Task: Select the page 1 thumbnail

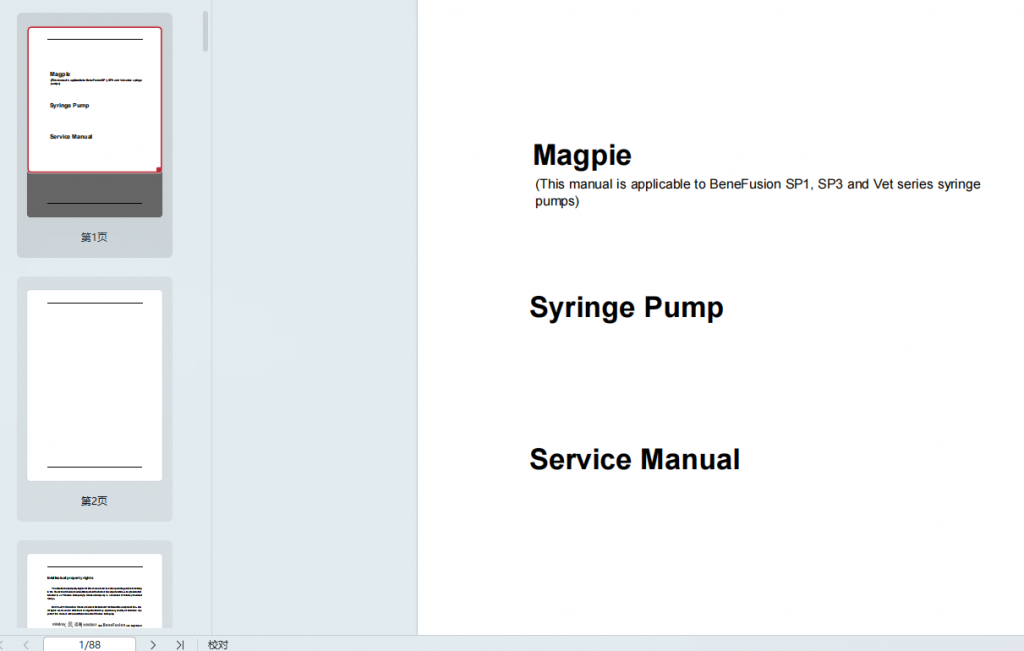Action: [x=95, y=121]
